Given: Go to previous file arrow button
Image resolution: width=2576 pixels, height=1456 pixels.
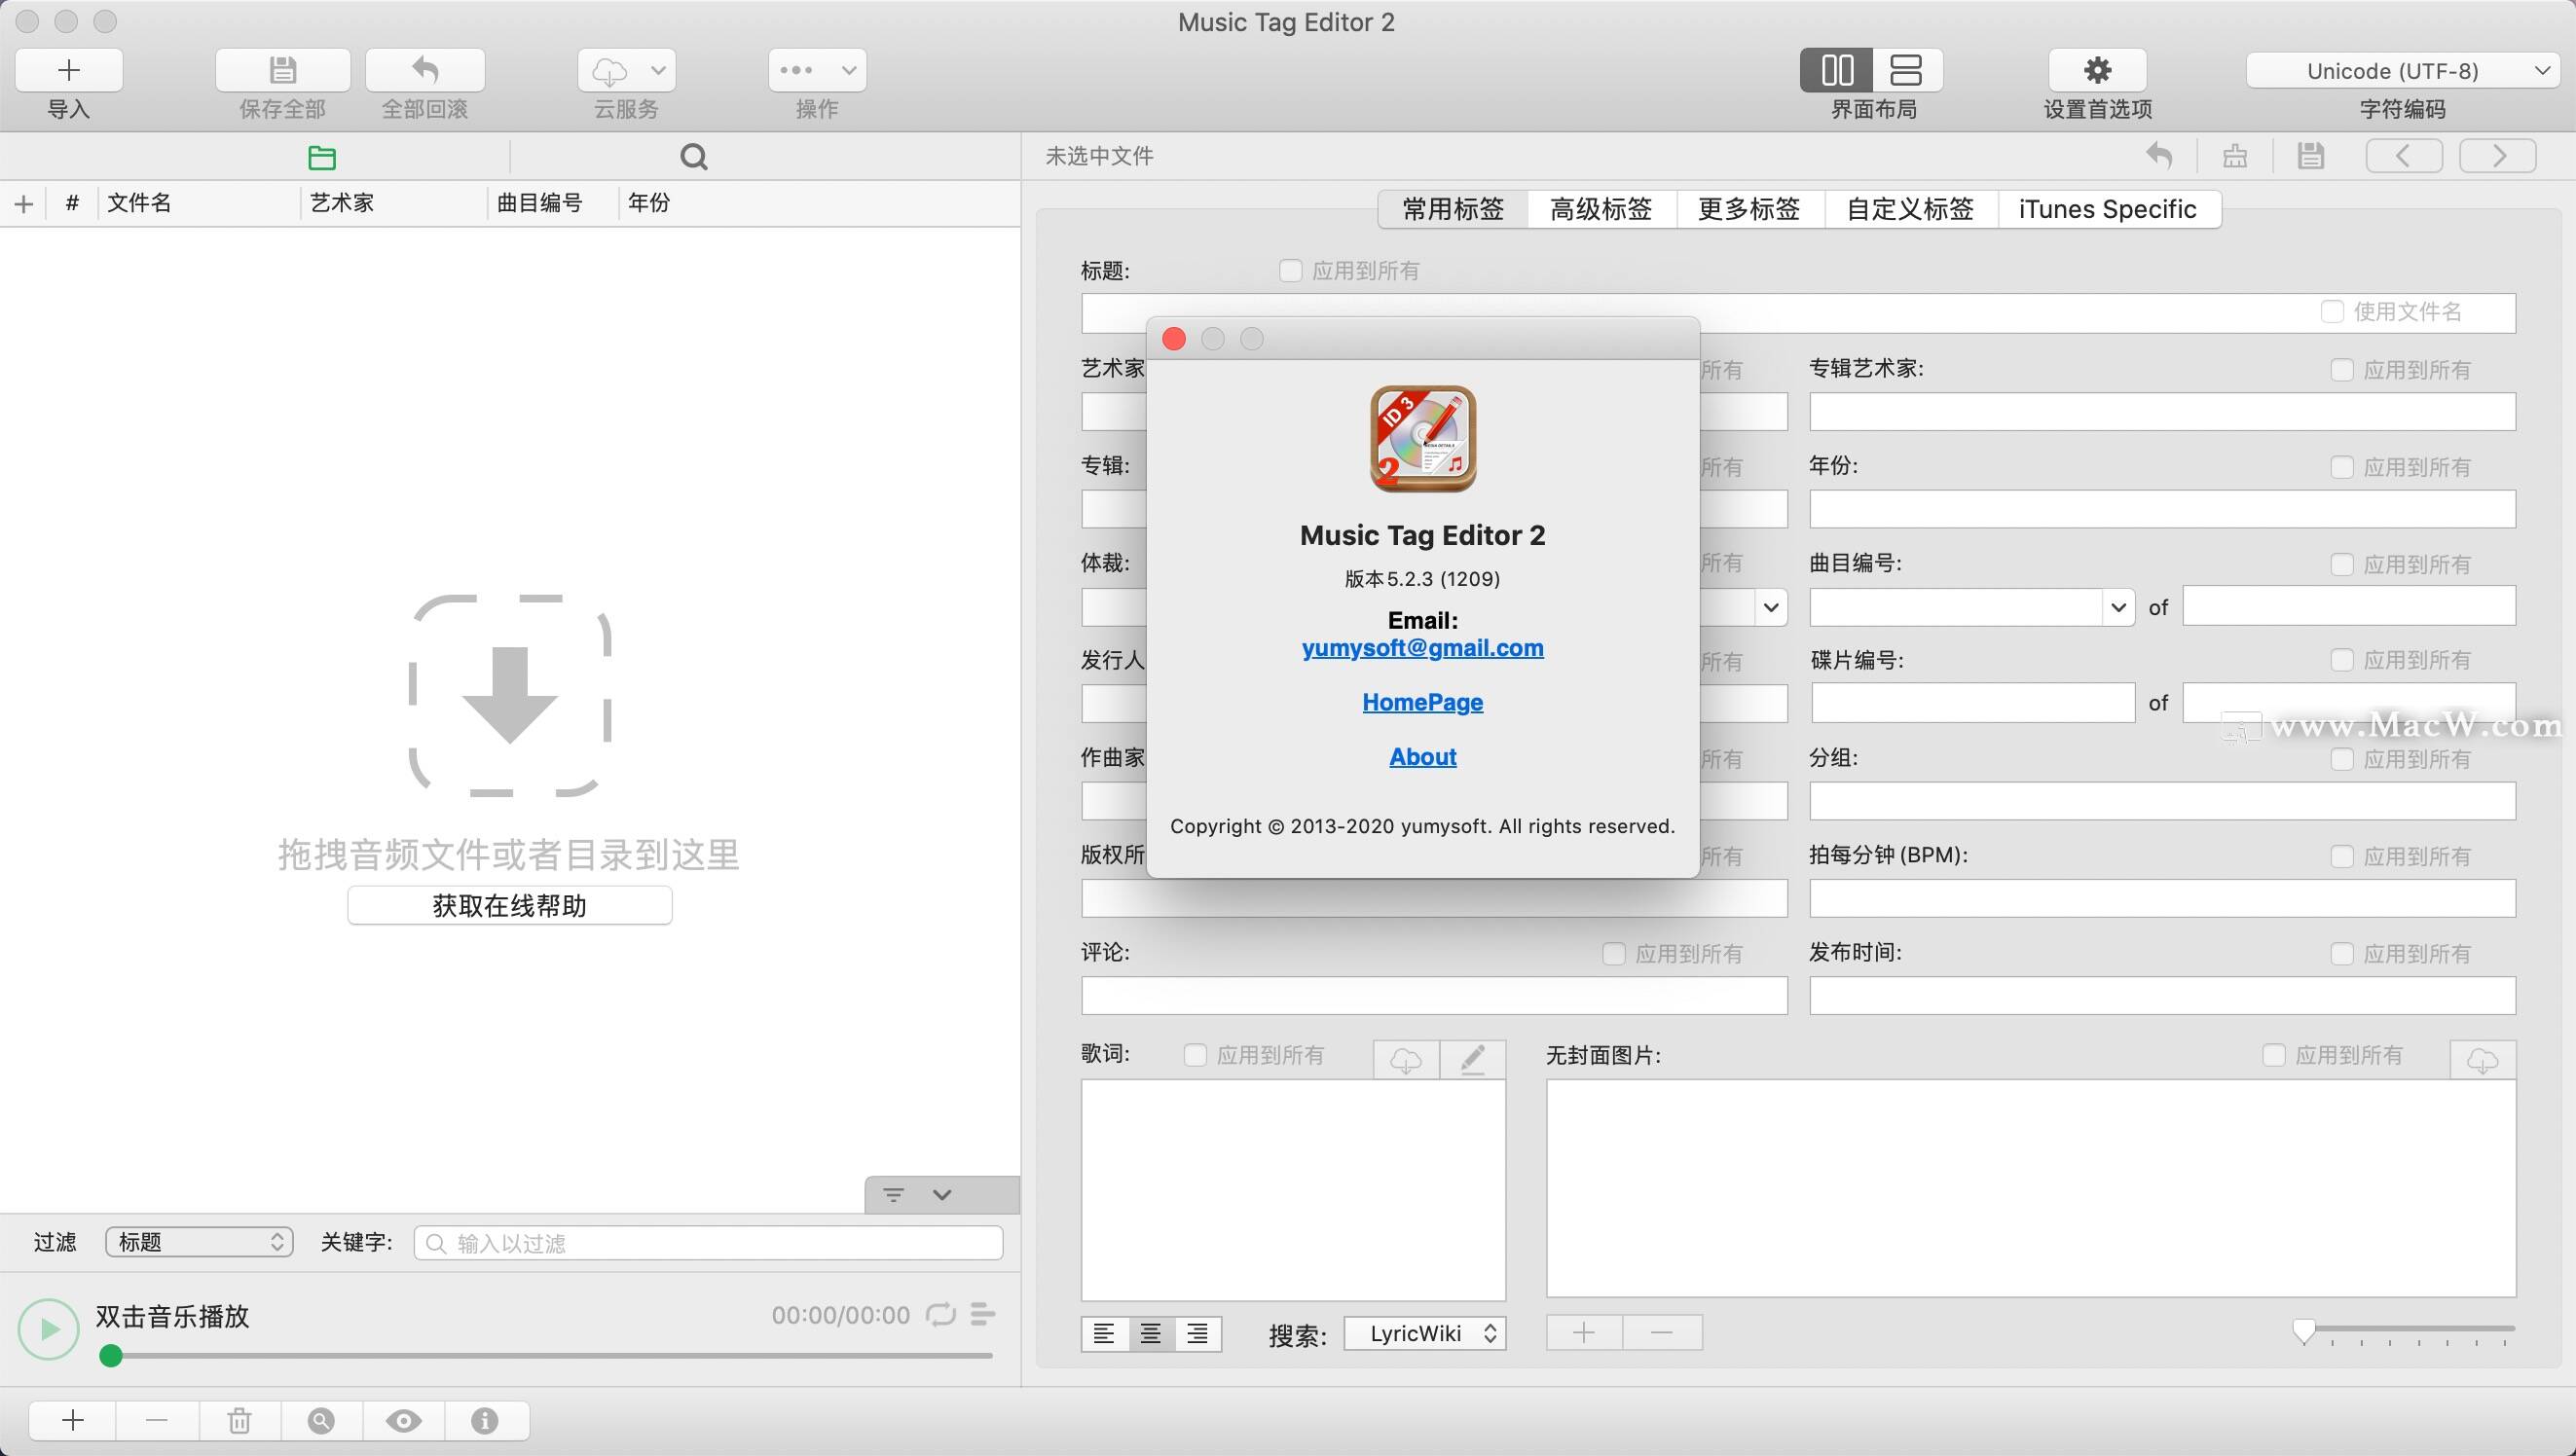Looking at the screenshot, I should pyautogui.click(x=2403, y=156).
